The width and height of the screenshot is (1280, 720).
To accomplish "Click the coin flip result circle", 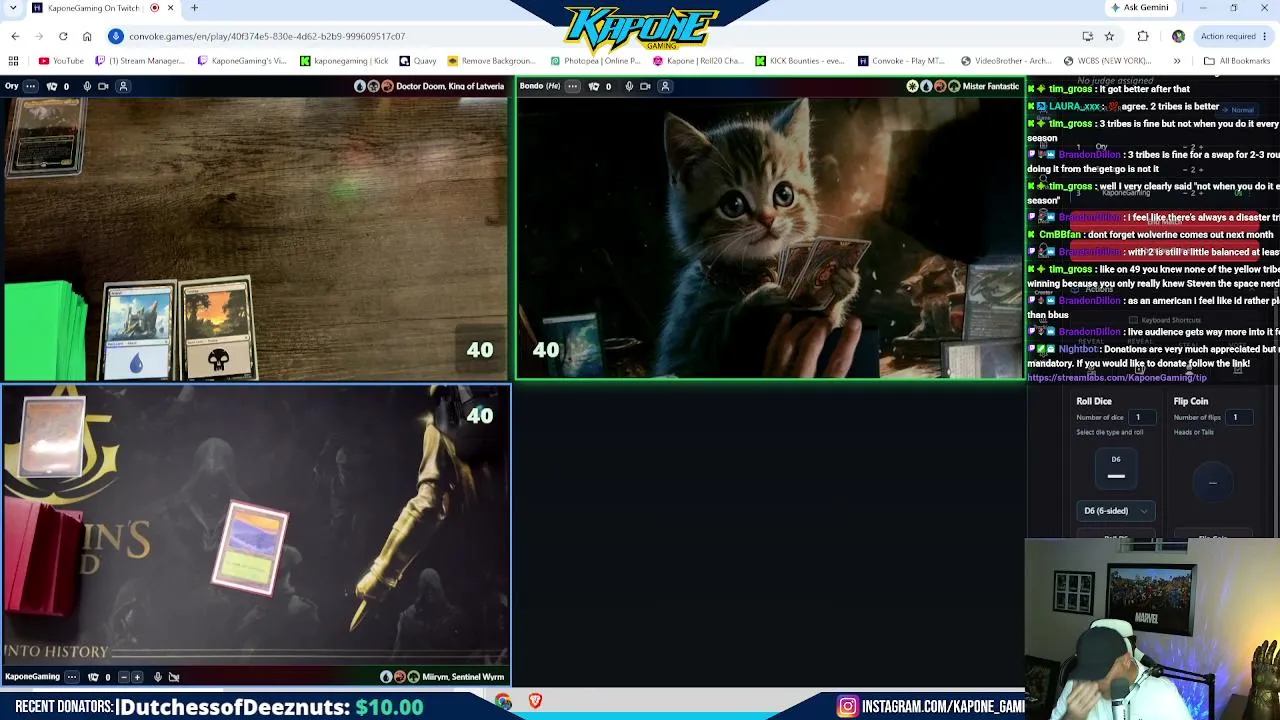I will [1213, 483].
